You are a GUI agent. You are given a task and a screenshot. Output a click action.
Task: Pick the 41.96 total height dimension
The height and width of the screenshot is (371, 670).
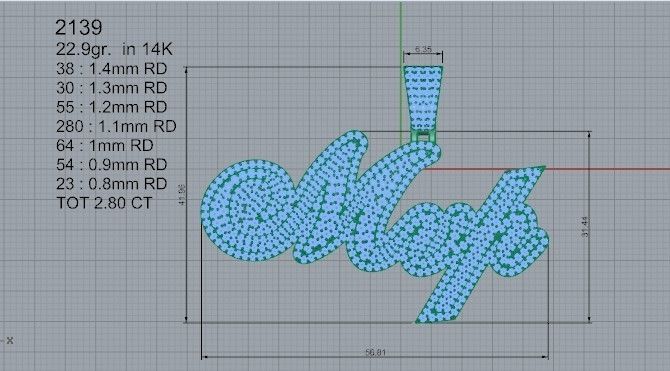pos(181,195)
